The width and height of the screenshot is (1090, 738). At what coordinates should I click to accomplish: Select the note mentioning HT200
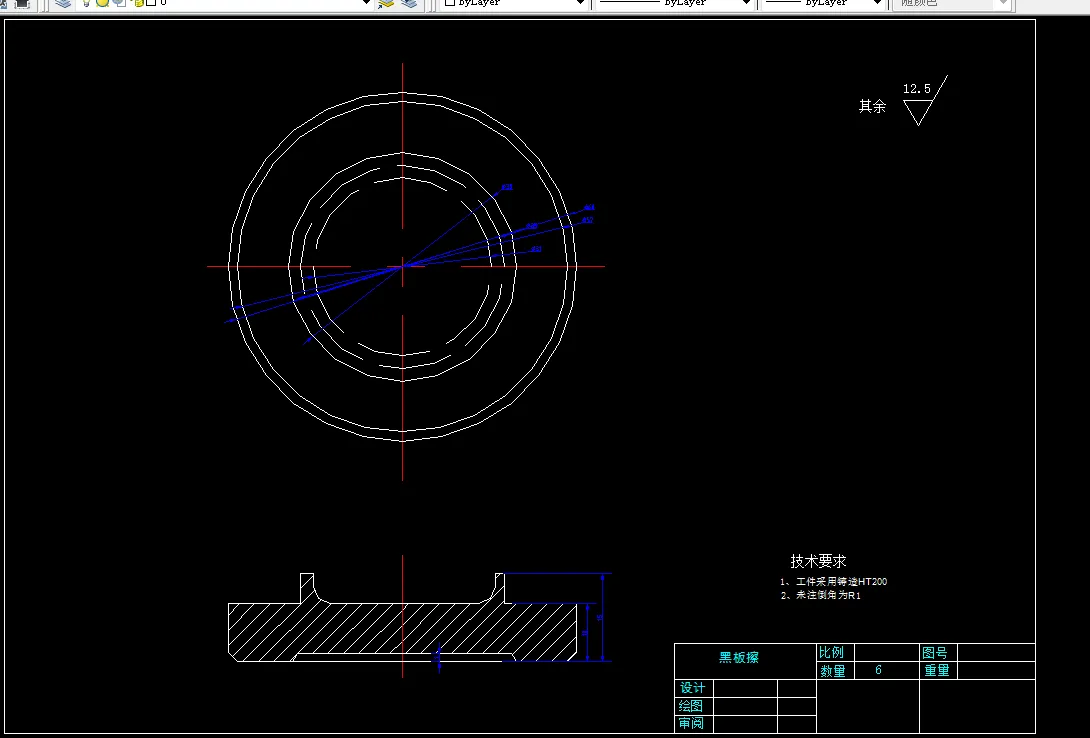[x=833, y=582]
